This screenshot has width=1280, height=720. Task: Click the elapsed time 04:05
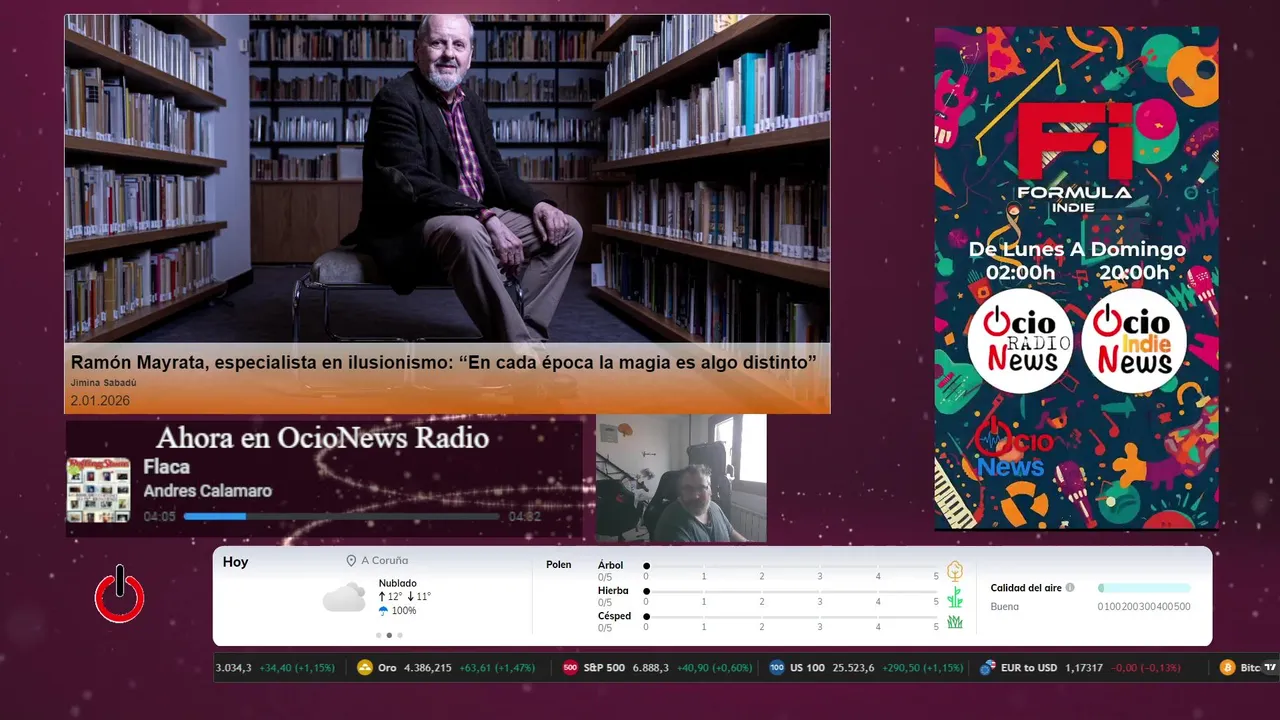(x=160, y=517)
